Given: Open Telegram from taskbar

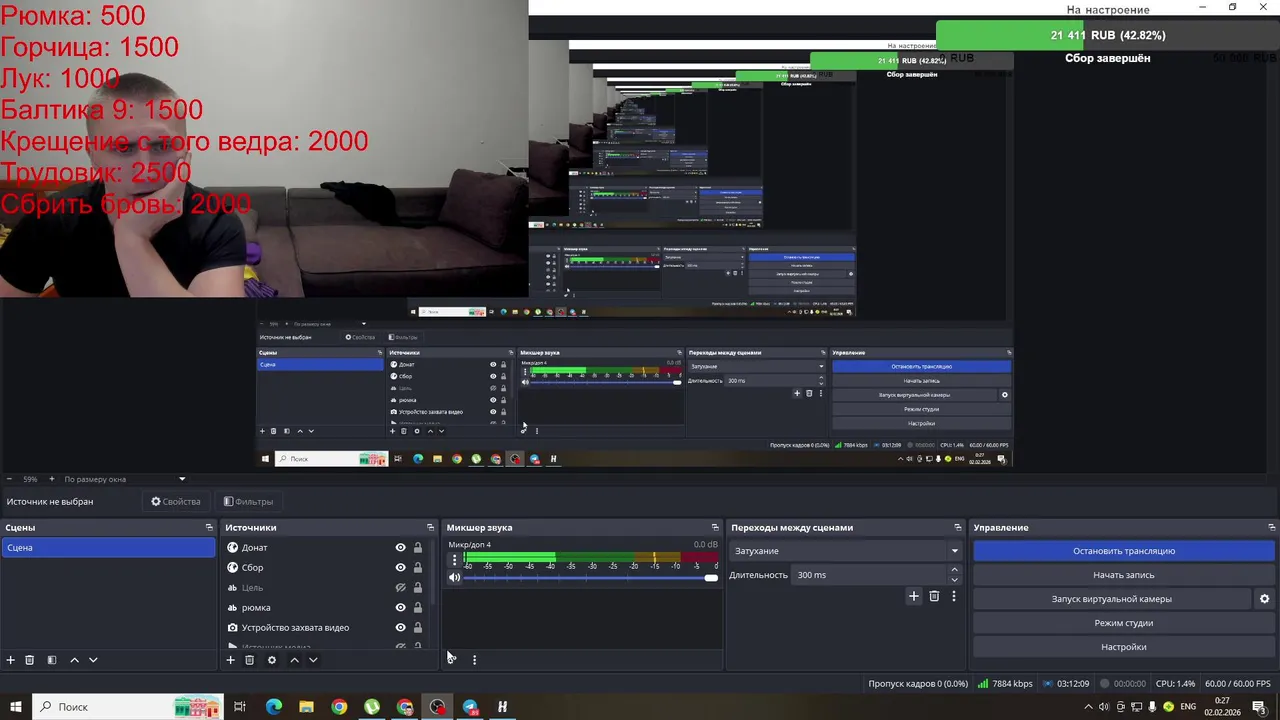Looking at the screenshot, I should tap(470, 707).
